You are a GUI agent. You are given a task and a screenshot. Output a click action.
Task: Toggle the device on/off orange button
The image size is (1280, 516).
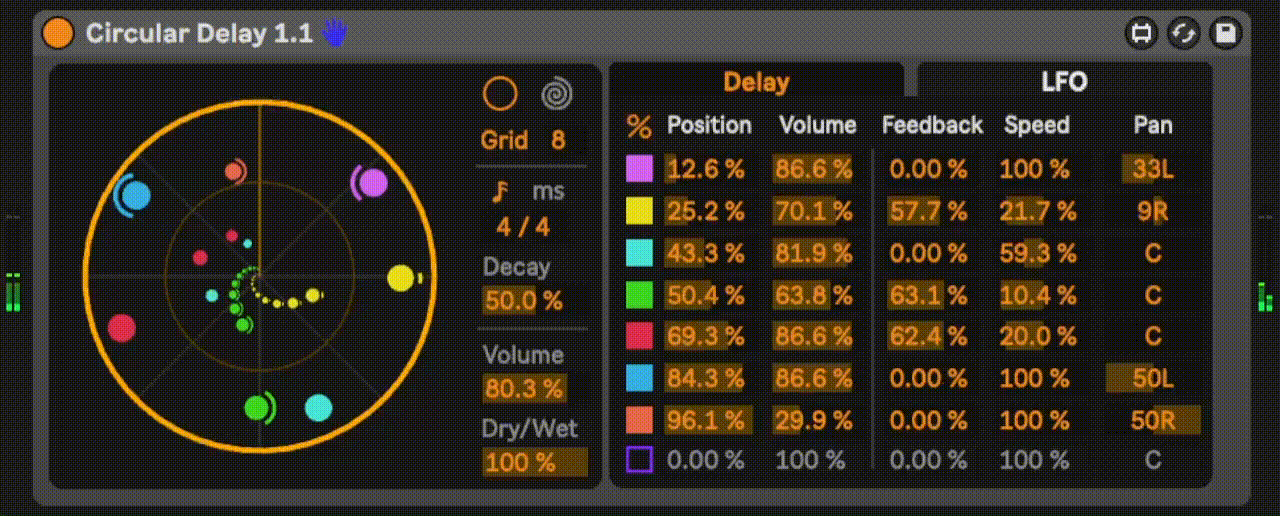(x=58, y=33)
